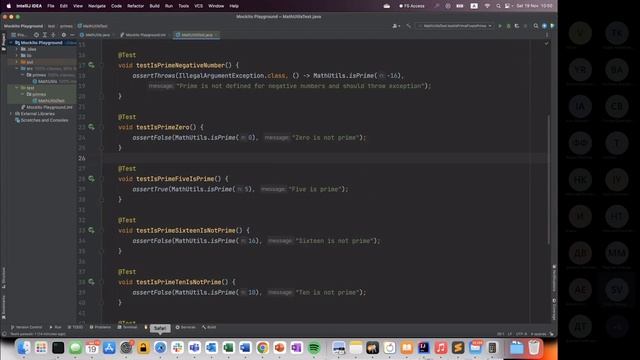Open Microsoft Excel from the dock
Viewport: 640px width, 360px height.
228,348
